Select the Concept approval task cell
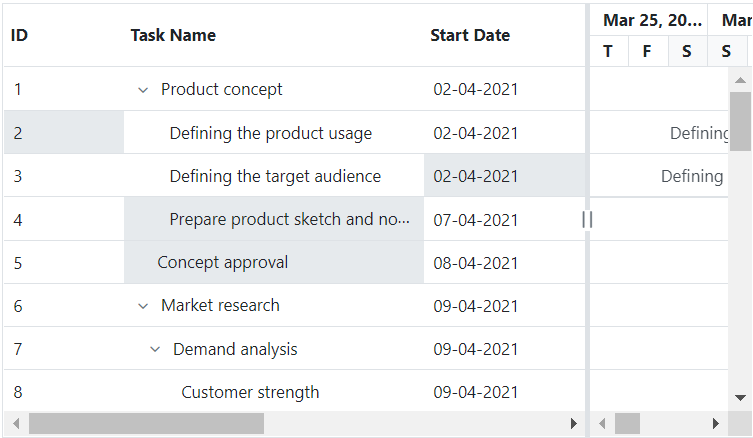Image resolution: width=753 pixels, height=438 pixels. [x=223, y=263]
